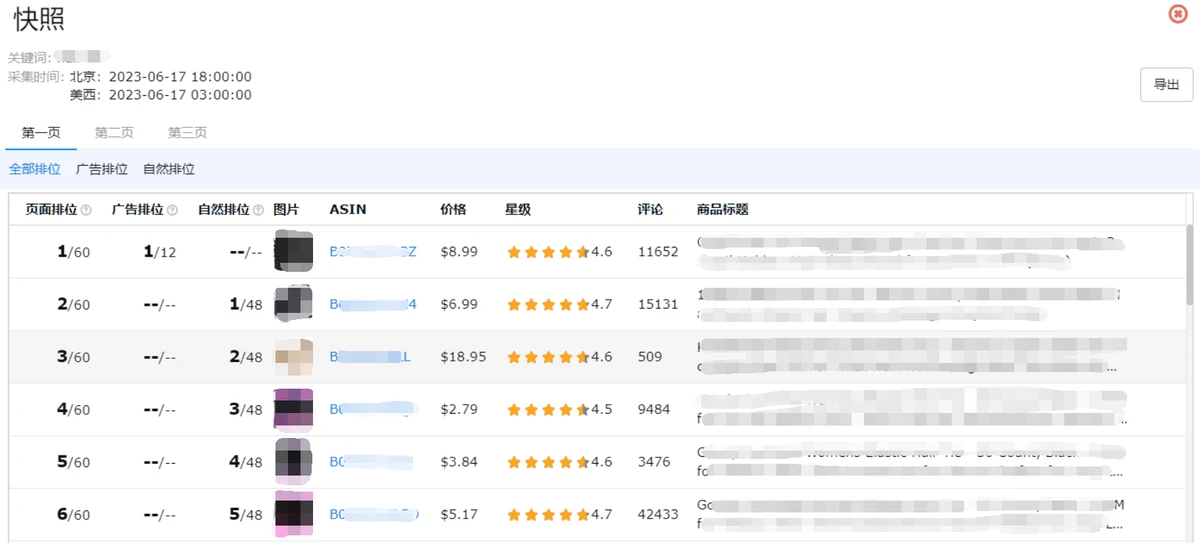Click product thumbnail in page rank 4 row
This screenshot has height=543, width=1200.
point(293,409)
